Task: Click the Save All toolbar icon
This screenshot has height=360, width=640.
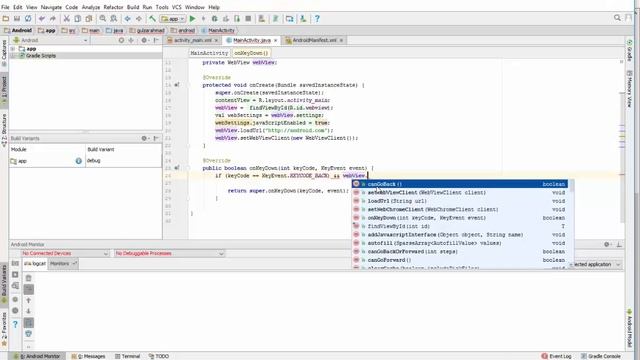Action: click(17, 19)
